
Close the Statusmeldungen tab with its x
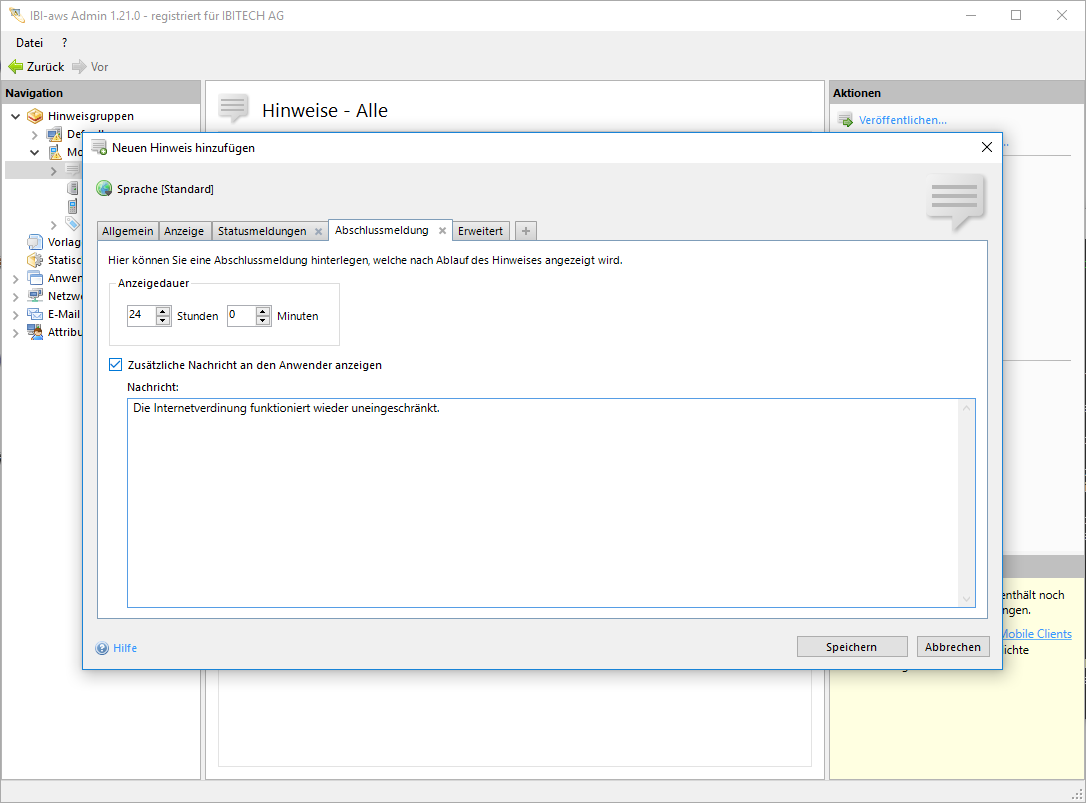318,231
